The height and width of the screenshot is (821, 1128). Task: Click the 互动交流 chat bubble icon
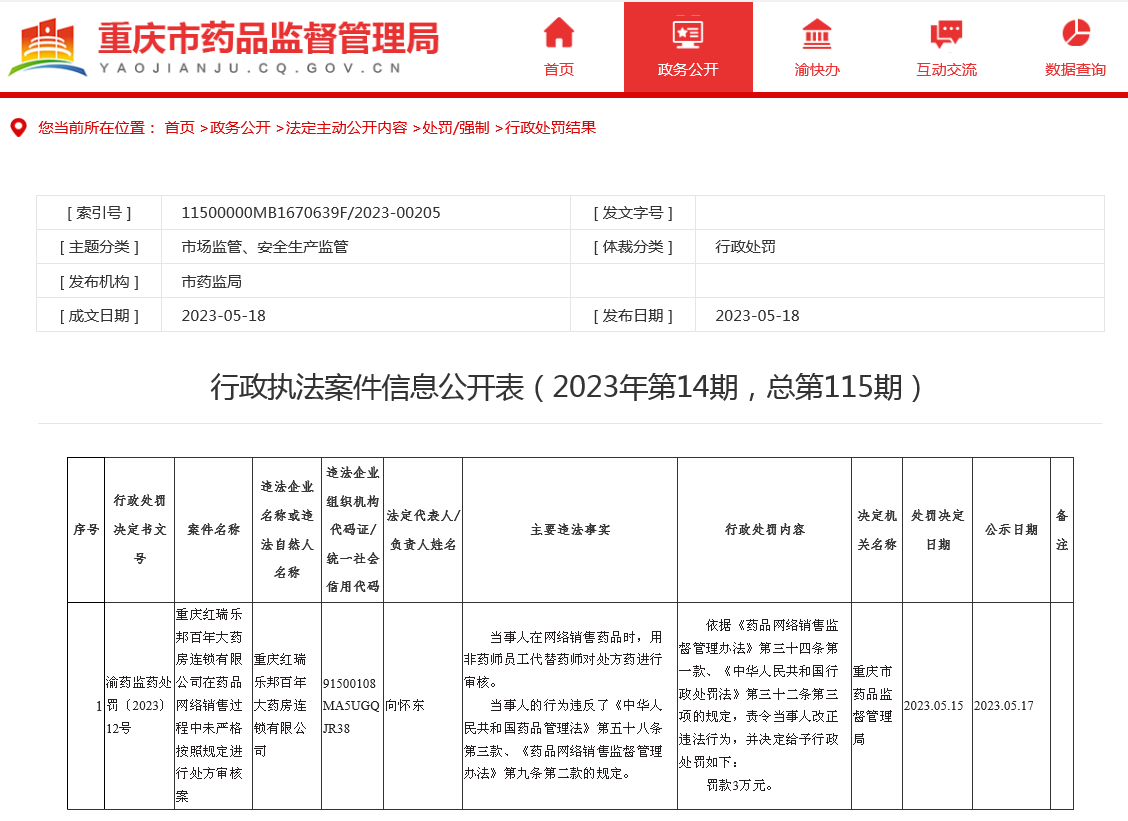(946, 33)
